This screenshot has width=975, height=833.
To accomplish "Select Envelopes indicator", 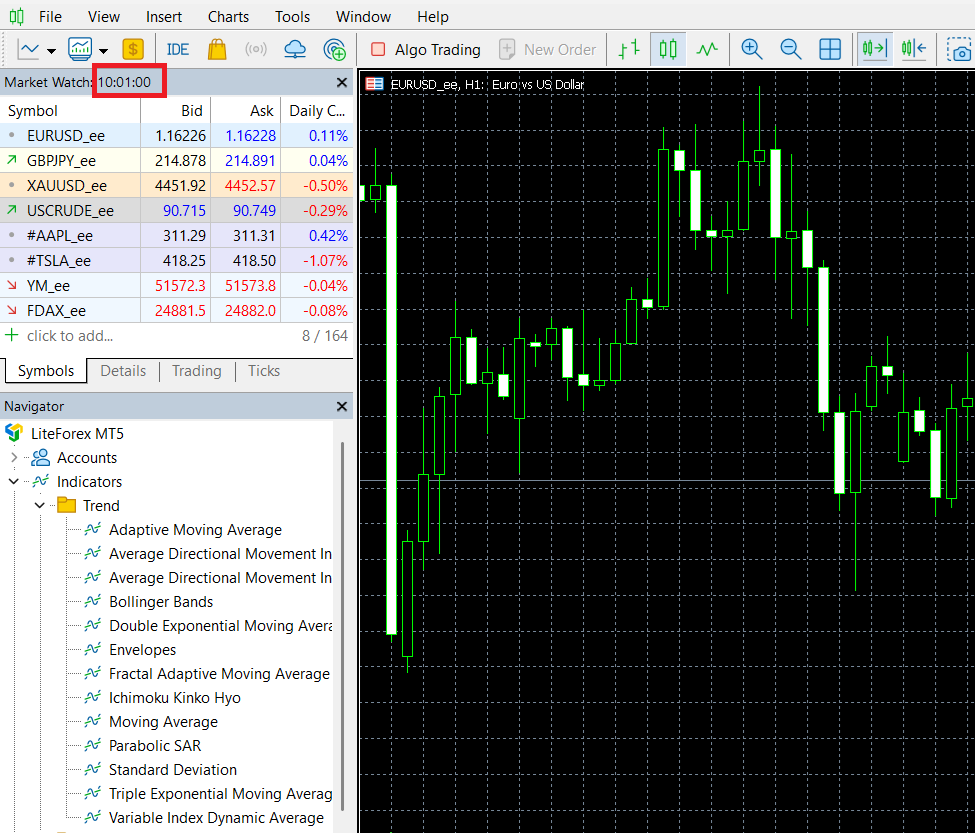I will (x=142, y=650).
